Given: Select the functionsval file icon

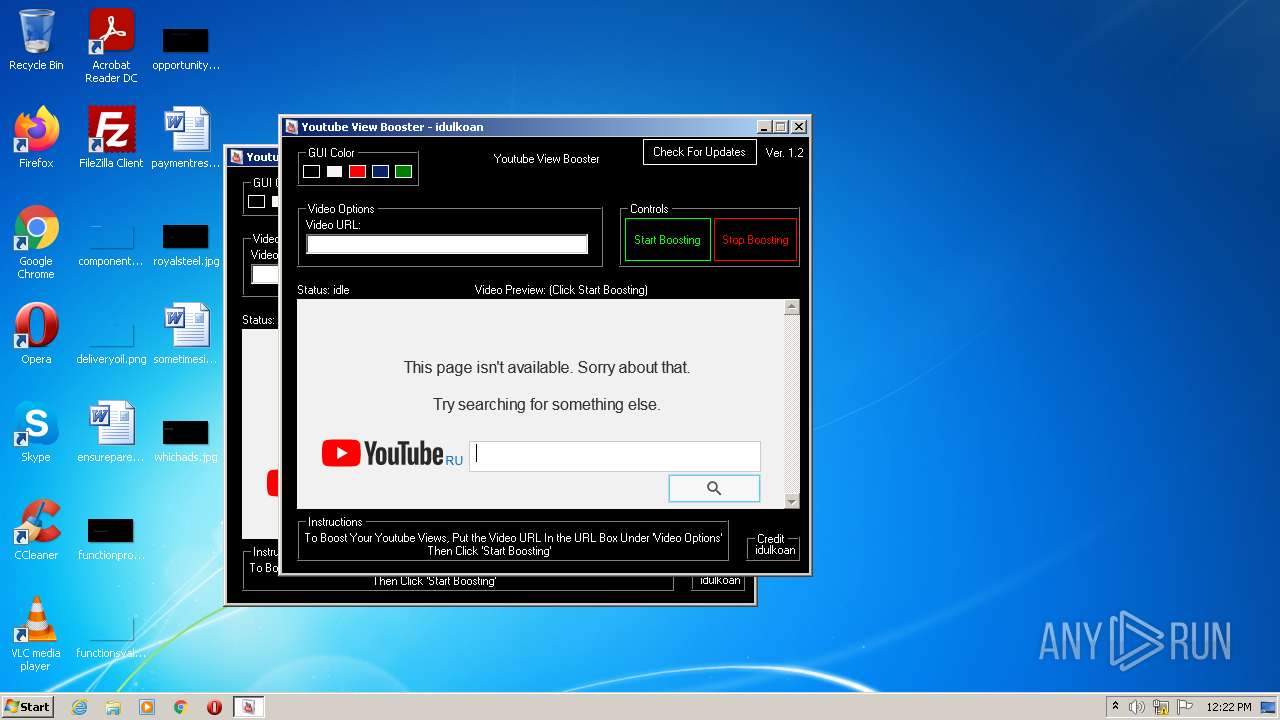Looking at the screenshot, I should 111,636.
